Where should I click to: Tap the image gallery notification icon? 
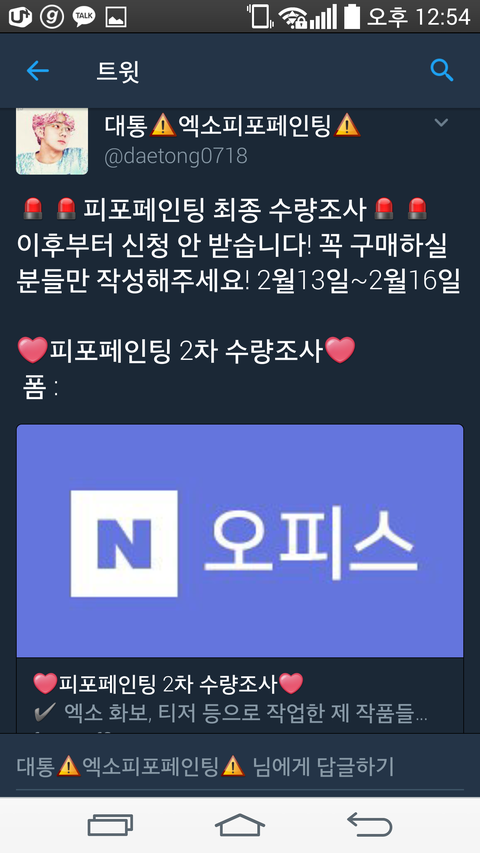pos(116,17)
